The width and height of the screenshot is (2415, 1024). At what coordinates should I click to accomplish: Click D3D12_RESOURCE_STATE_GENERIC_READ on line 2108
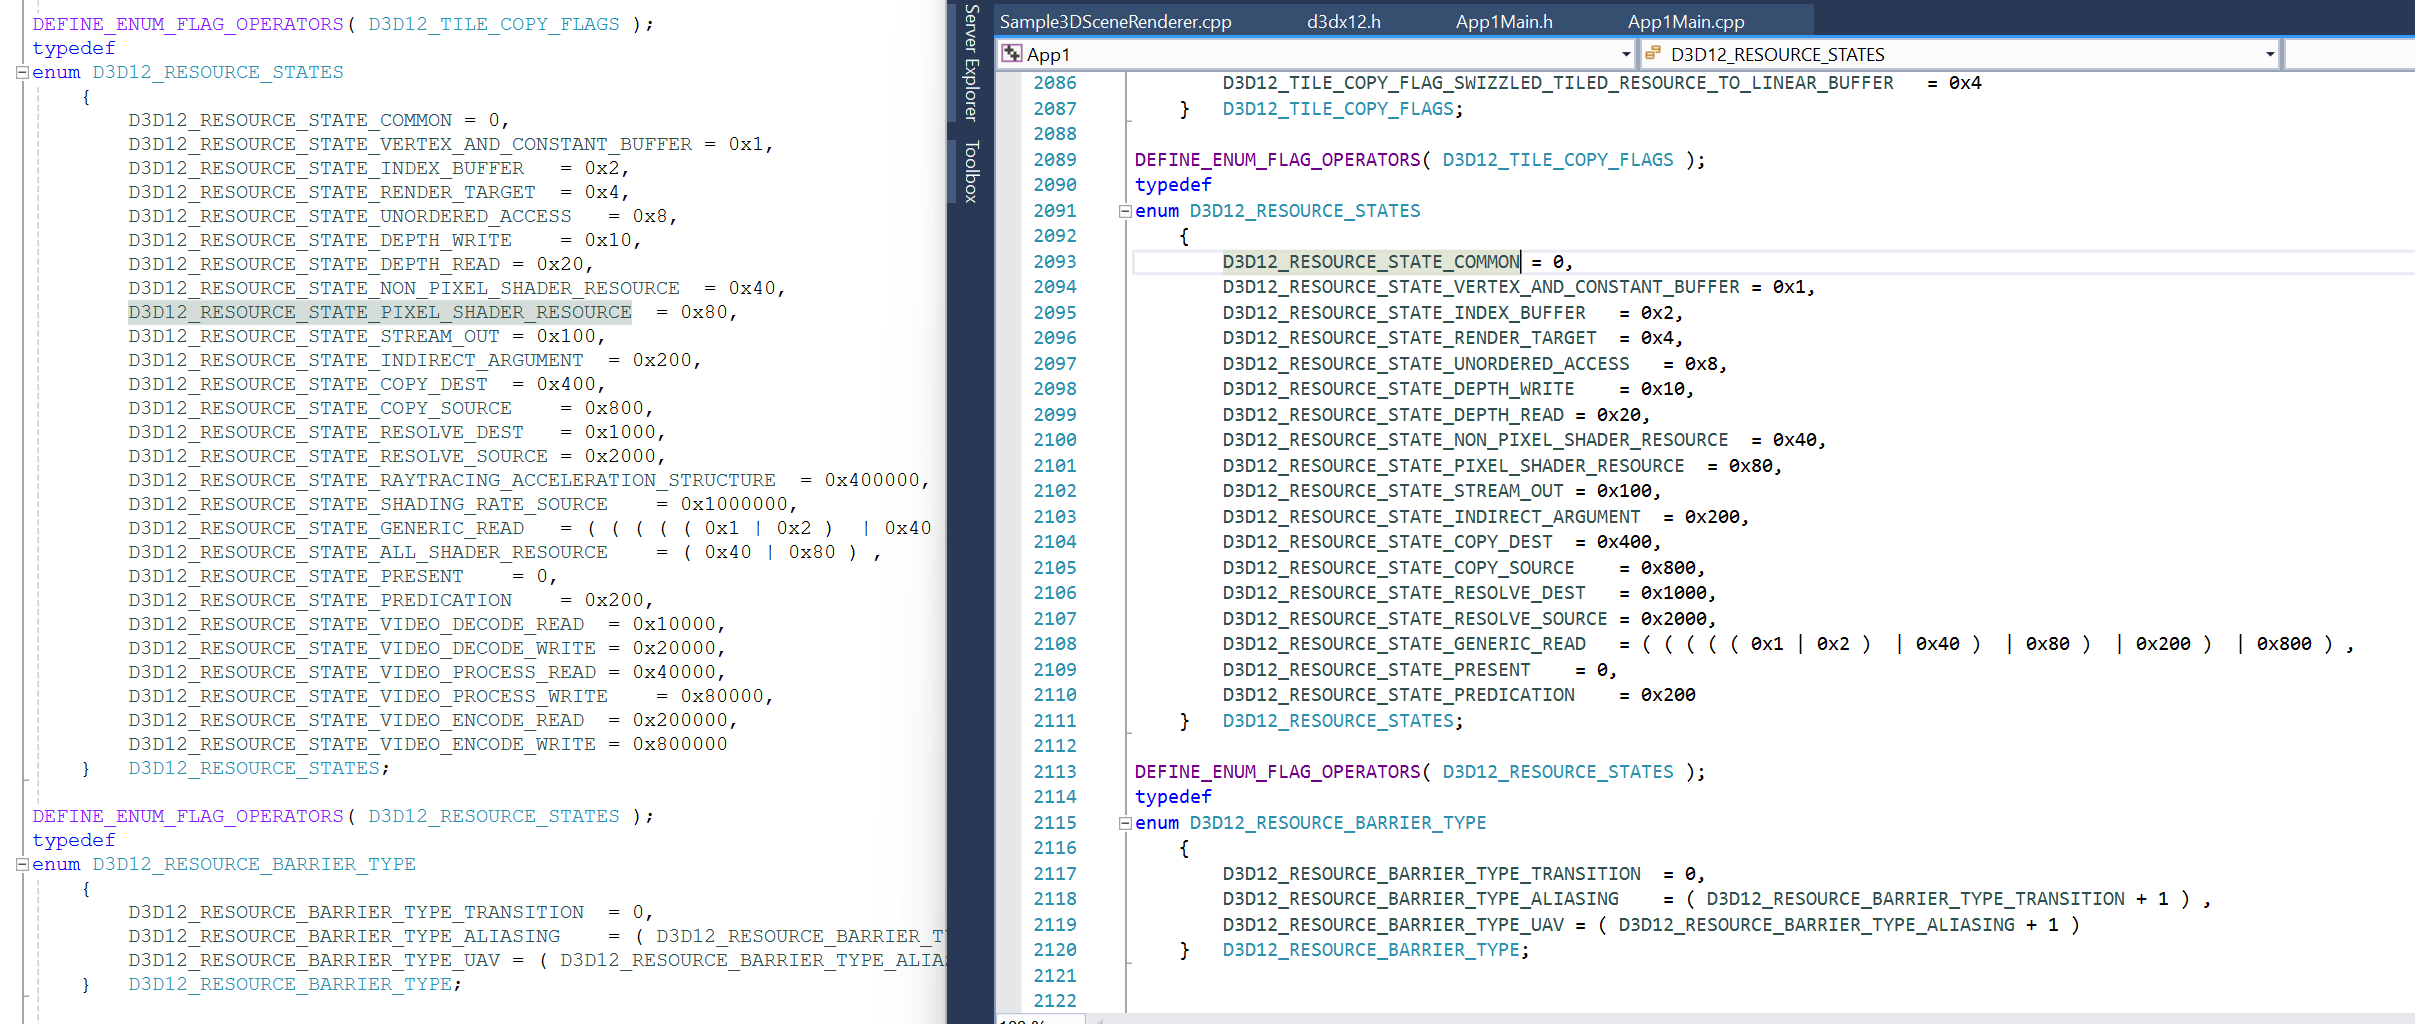click(1404, 644)
